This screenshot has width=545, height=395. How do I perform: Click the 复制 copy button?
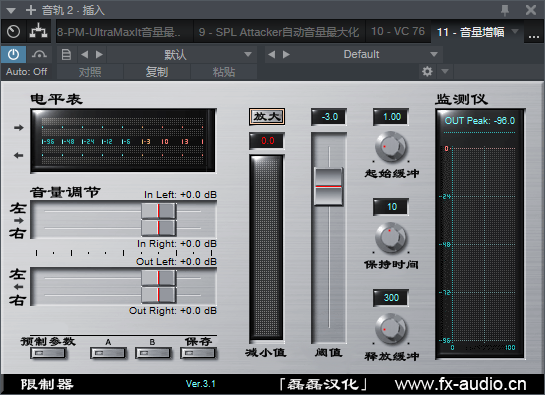[x=157, y=72]
